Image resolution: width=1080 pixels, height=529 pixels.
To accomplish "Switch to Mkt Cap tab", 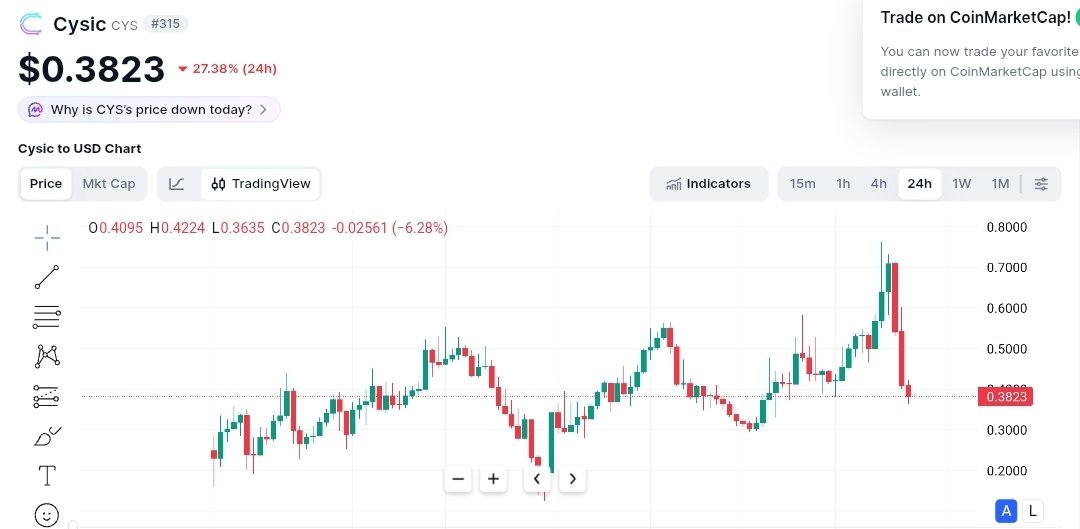I will pyautogui.click(x=108, y=184).
